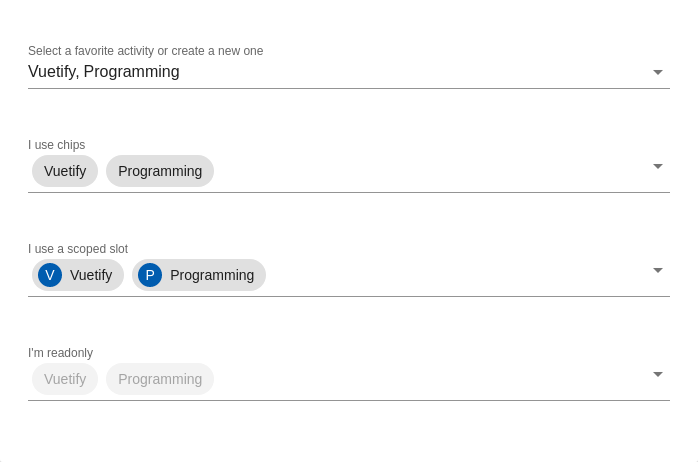
Task: Select the Programming chip under 'I use chips'
Action: 160,171
